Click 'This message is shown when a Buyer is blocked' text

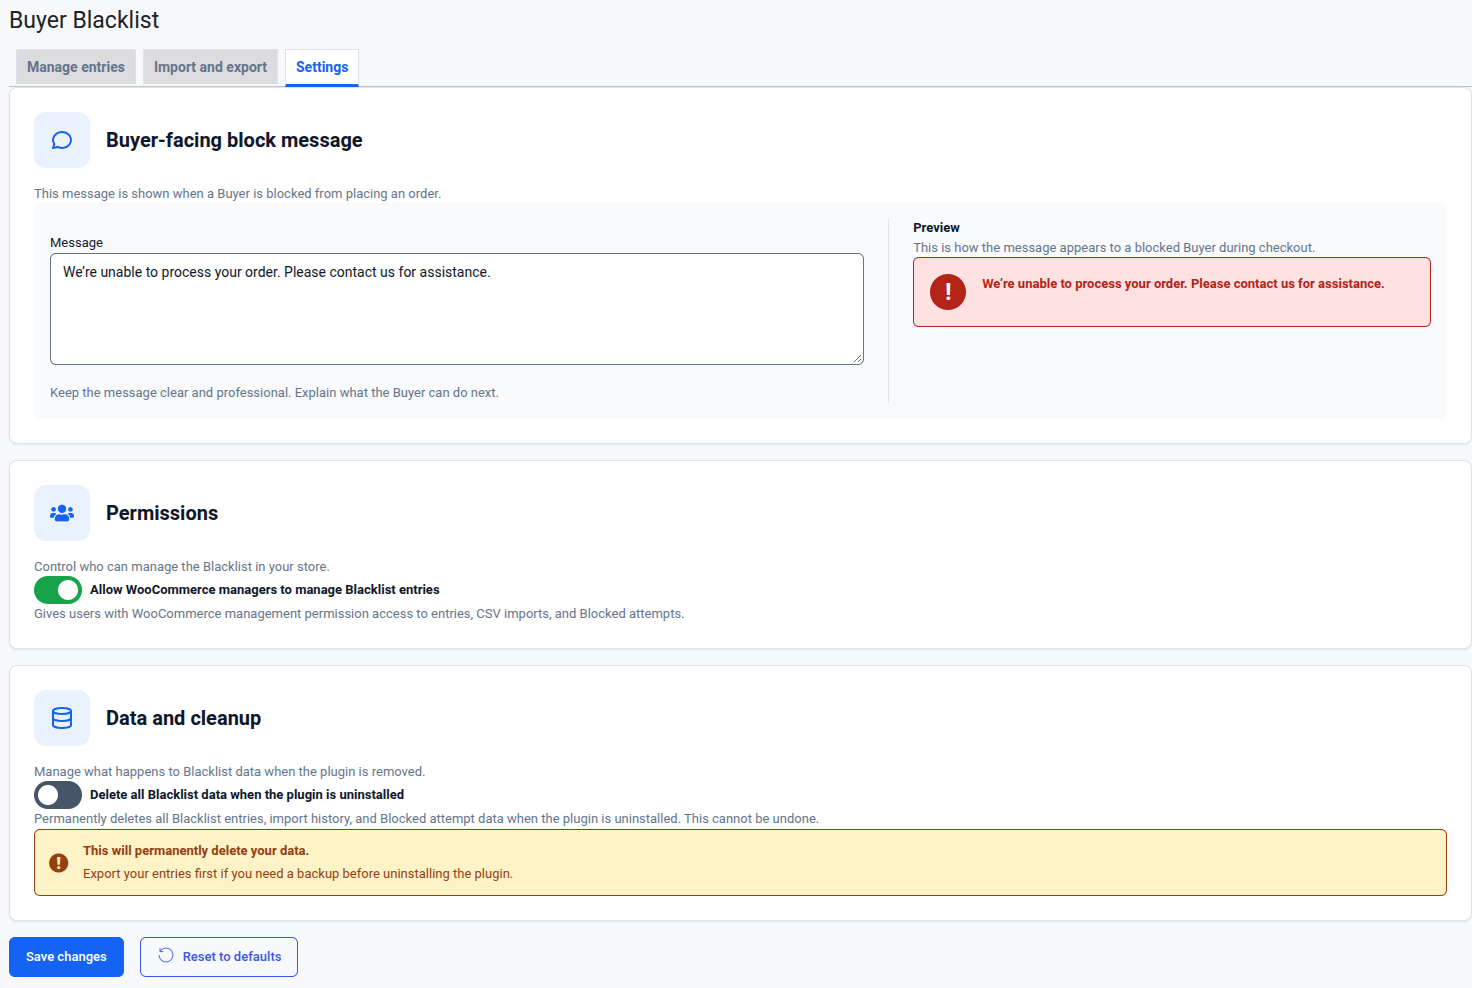click(x=237, y=194)
